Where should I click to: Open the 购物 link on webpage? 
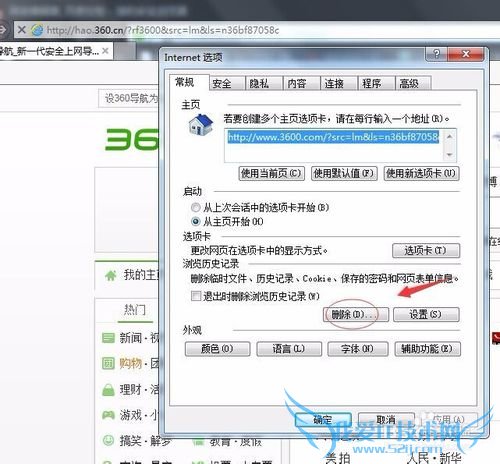click(x=131, y=363)
